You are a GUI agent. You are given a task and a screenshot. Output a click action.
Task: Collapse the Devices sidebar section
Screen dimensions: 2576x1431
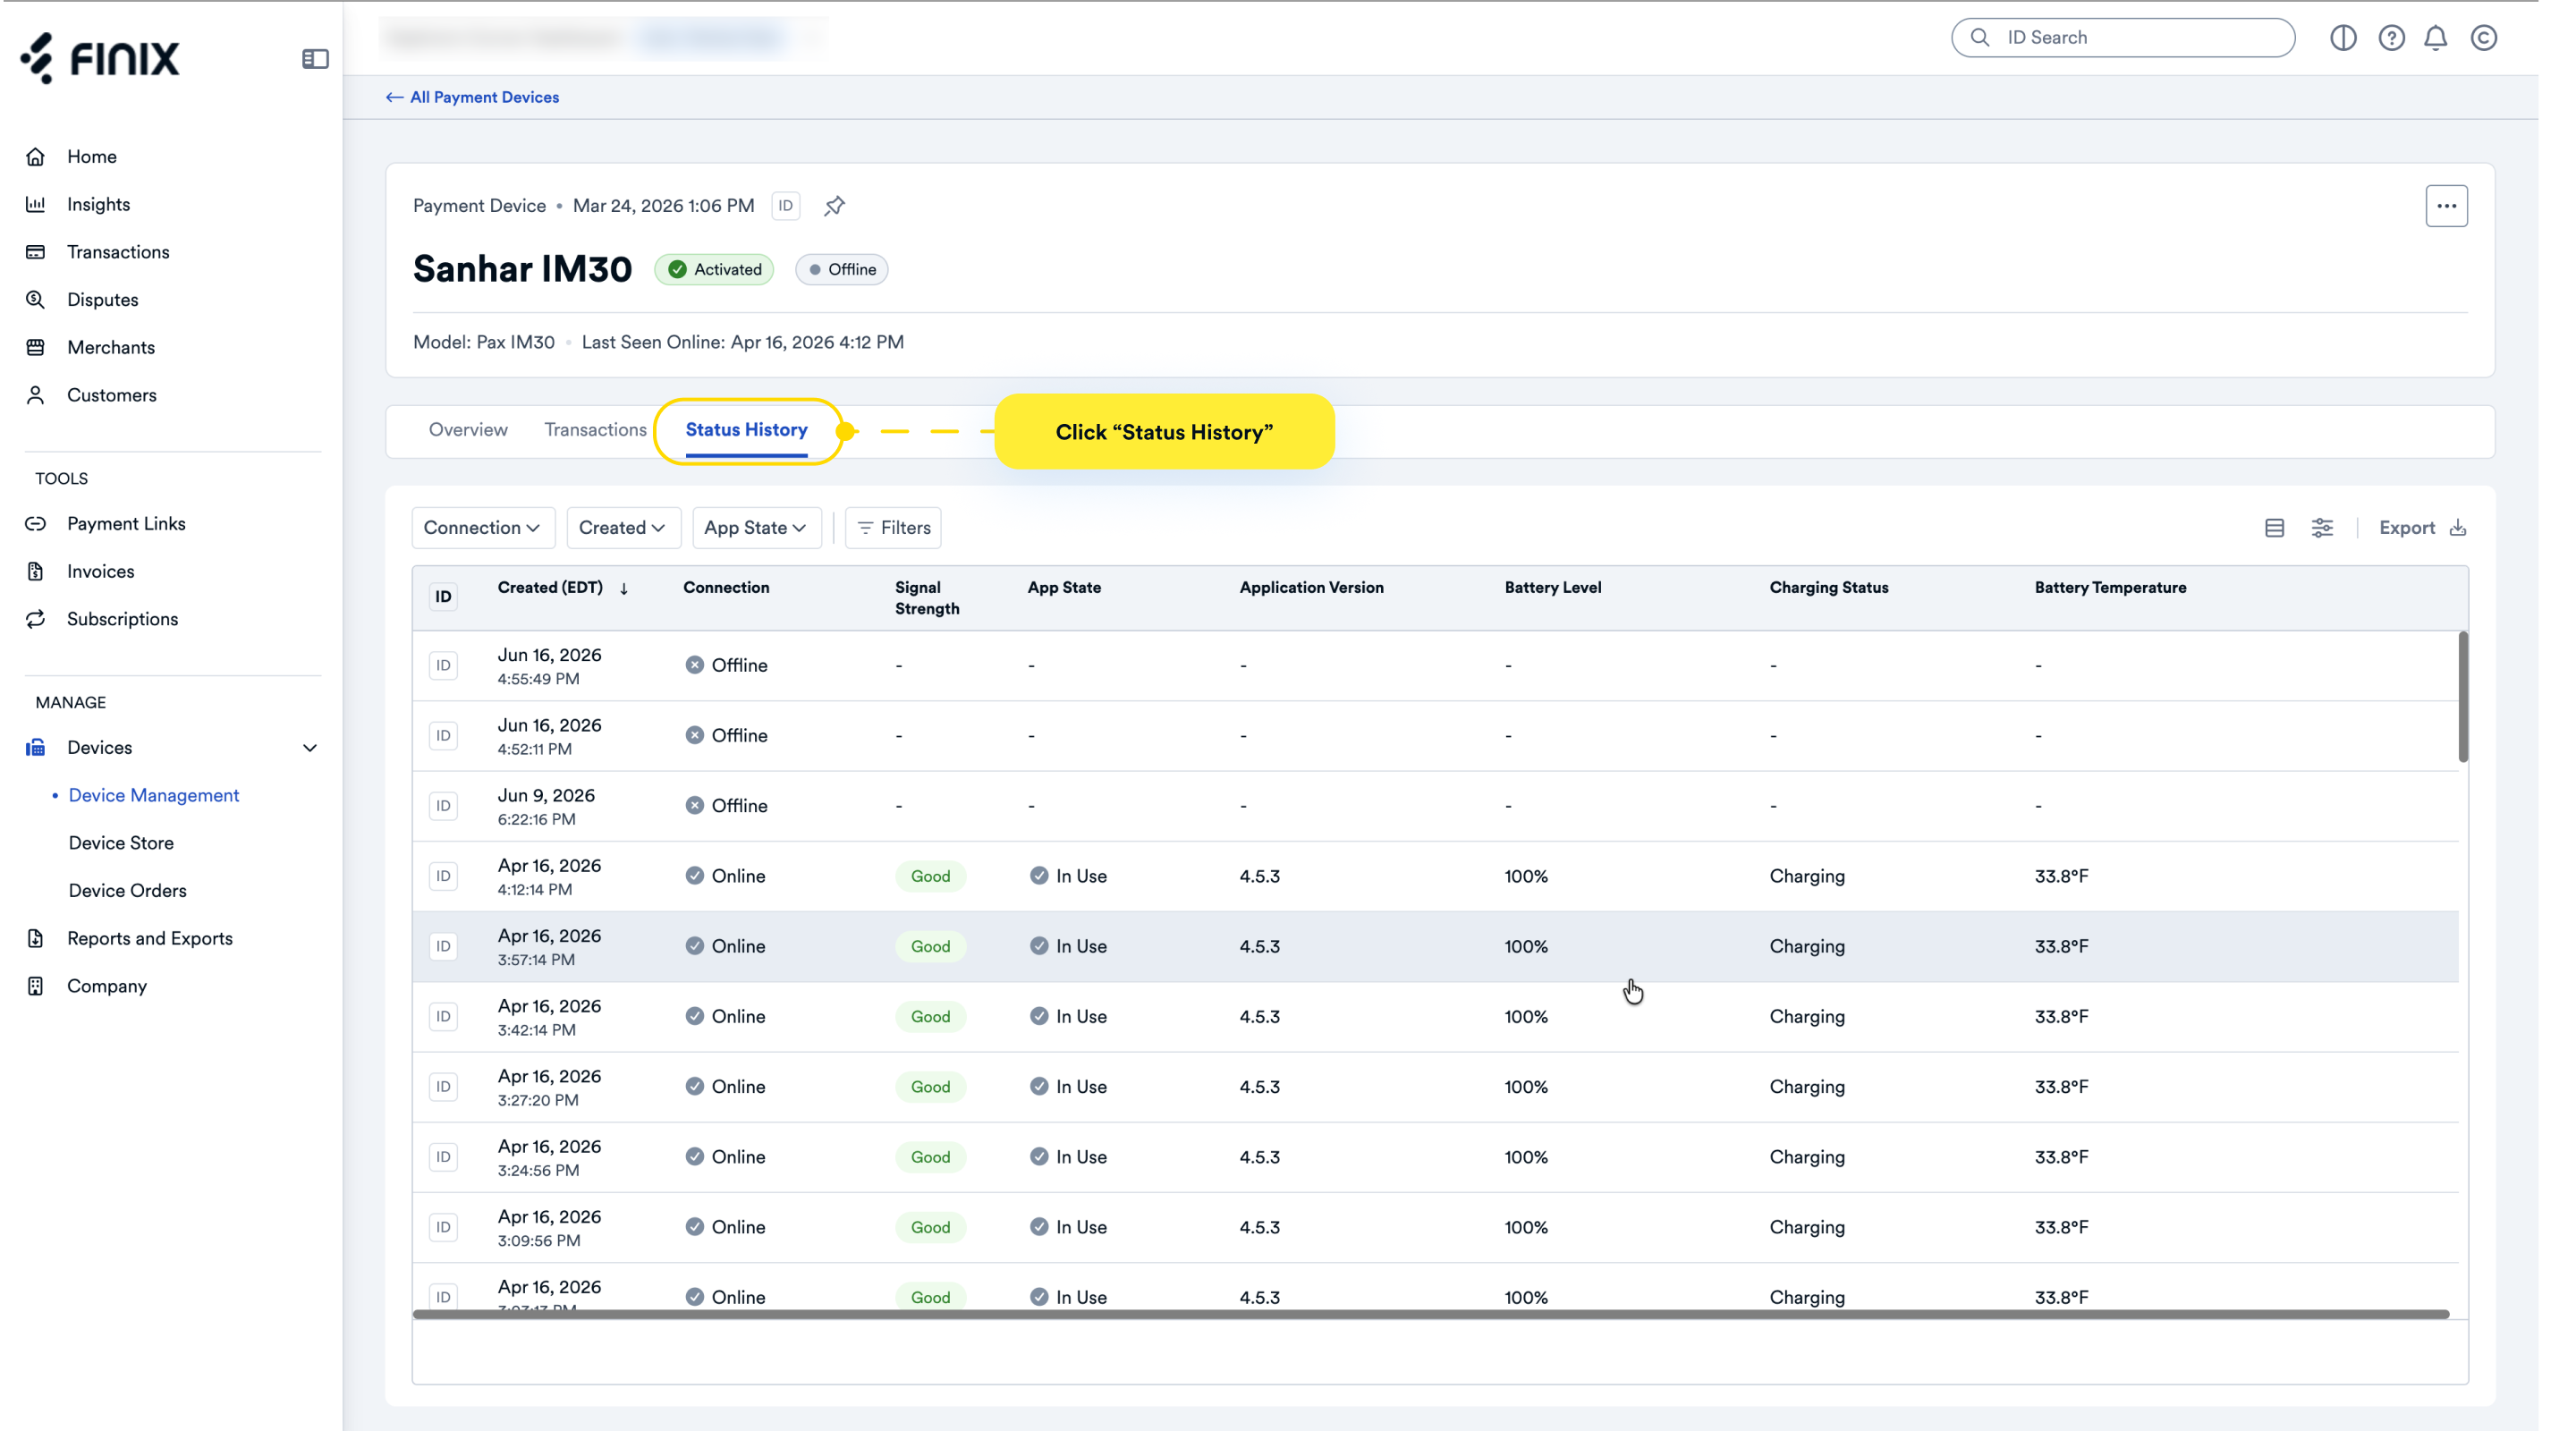pos(310,748)
